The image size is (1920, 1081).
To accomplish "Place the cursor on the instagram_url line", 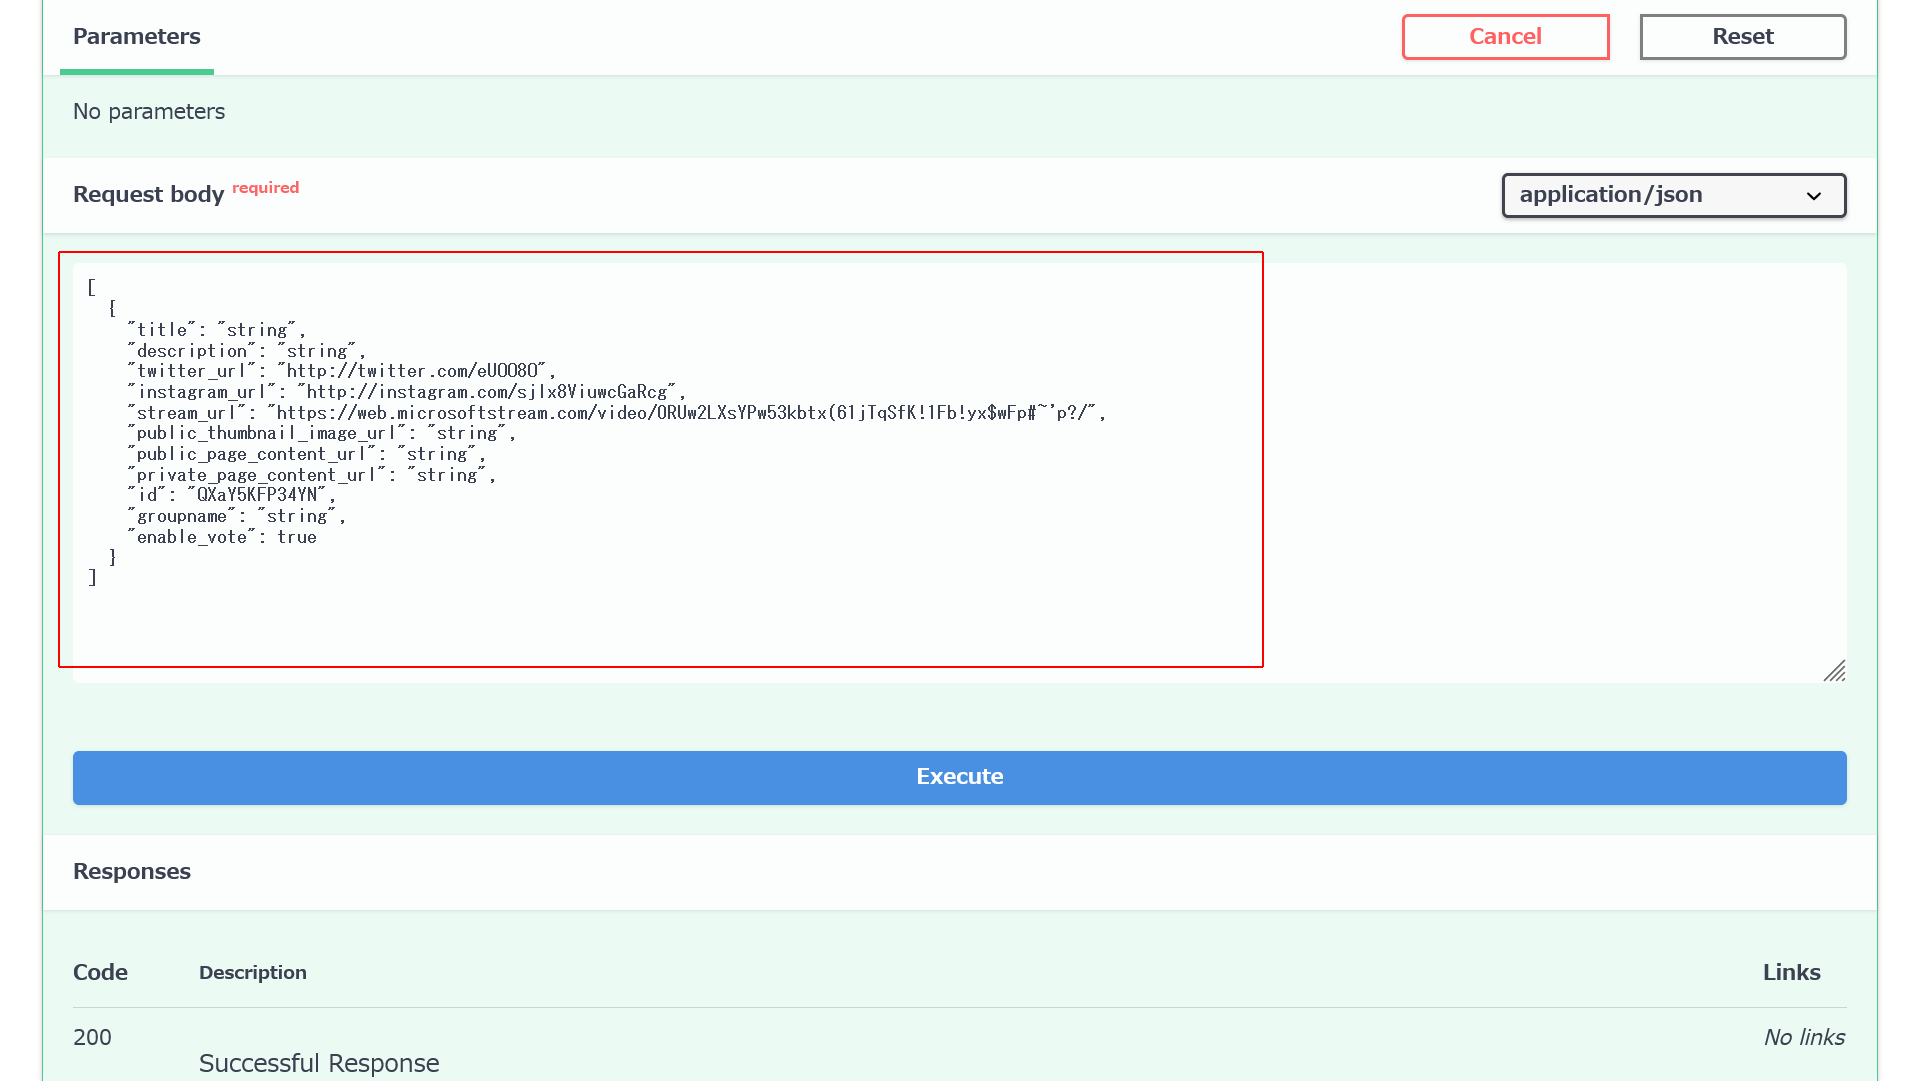I will point(407,392).
